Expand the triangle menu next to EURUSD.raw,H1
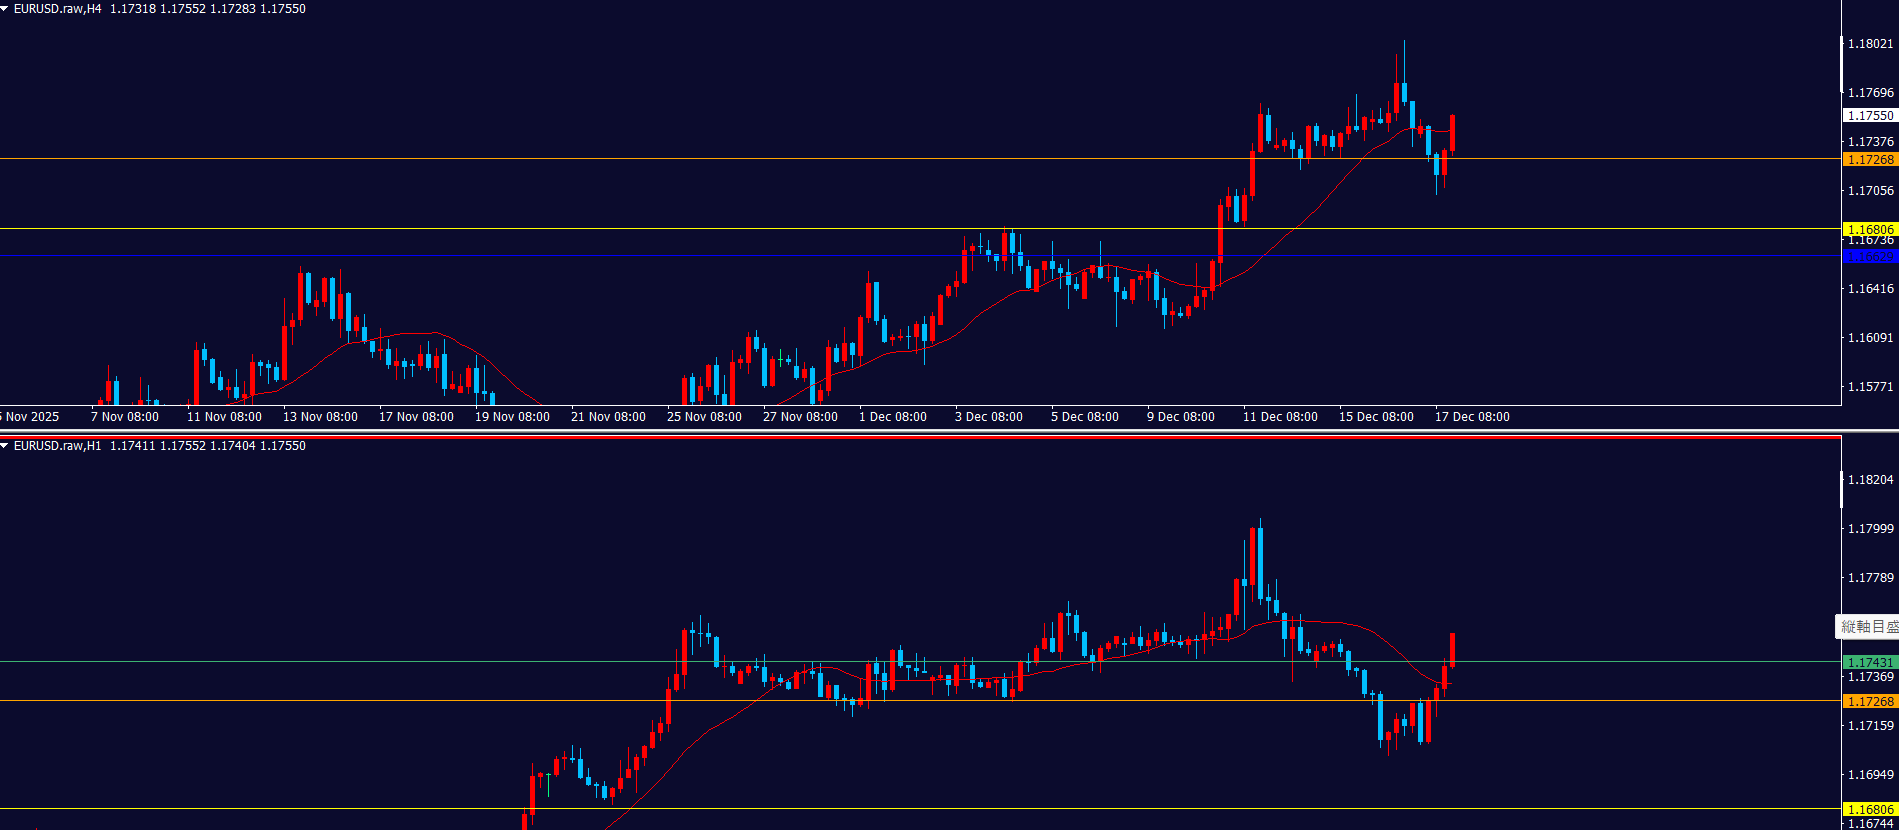 [x=5, y=446]
